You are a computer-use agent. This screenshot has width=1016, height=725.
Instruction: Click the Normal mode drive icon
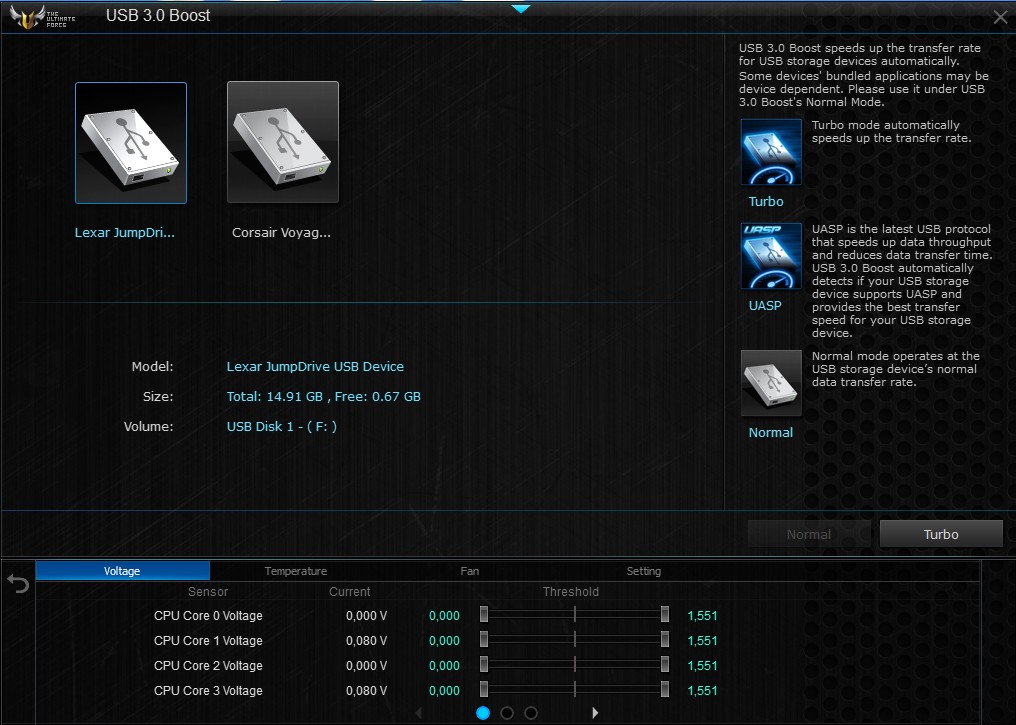click(x=771, y=383)
